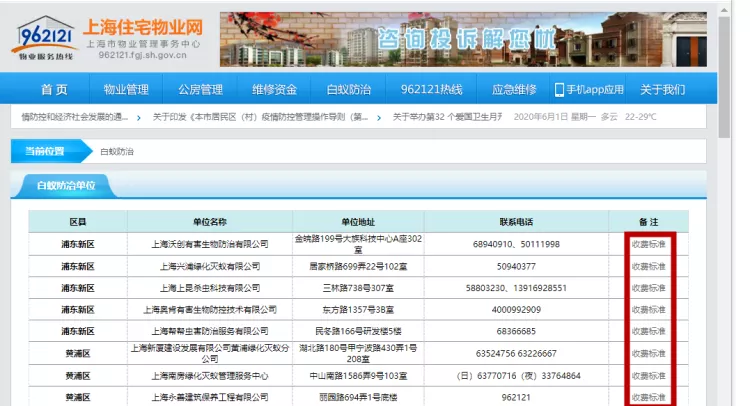Open the 疫情防控操作导则 news headline
Viewport: 750px width, 406px height.
(260, 117)
